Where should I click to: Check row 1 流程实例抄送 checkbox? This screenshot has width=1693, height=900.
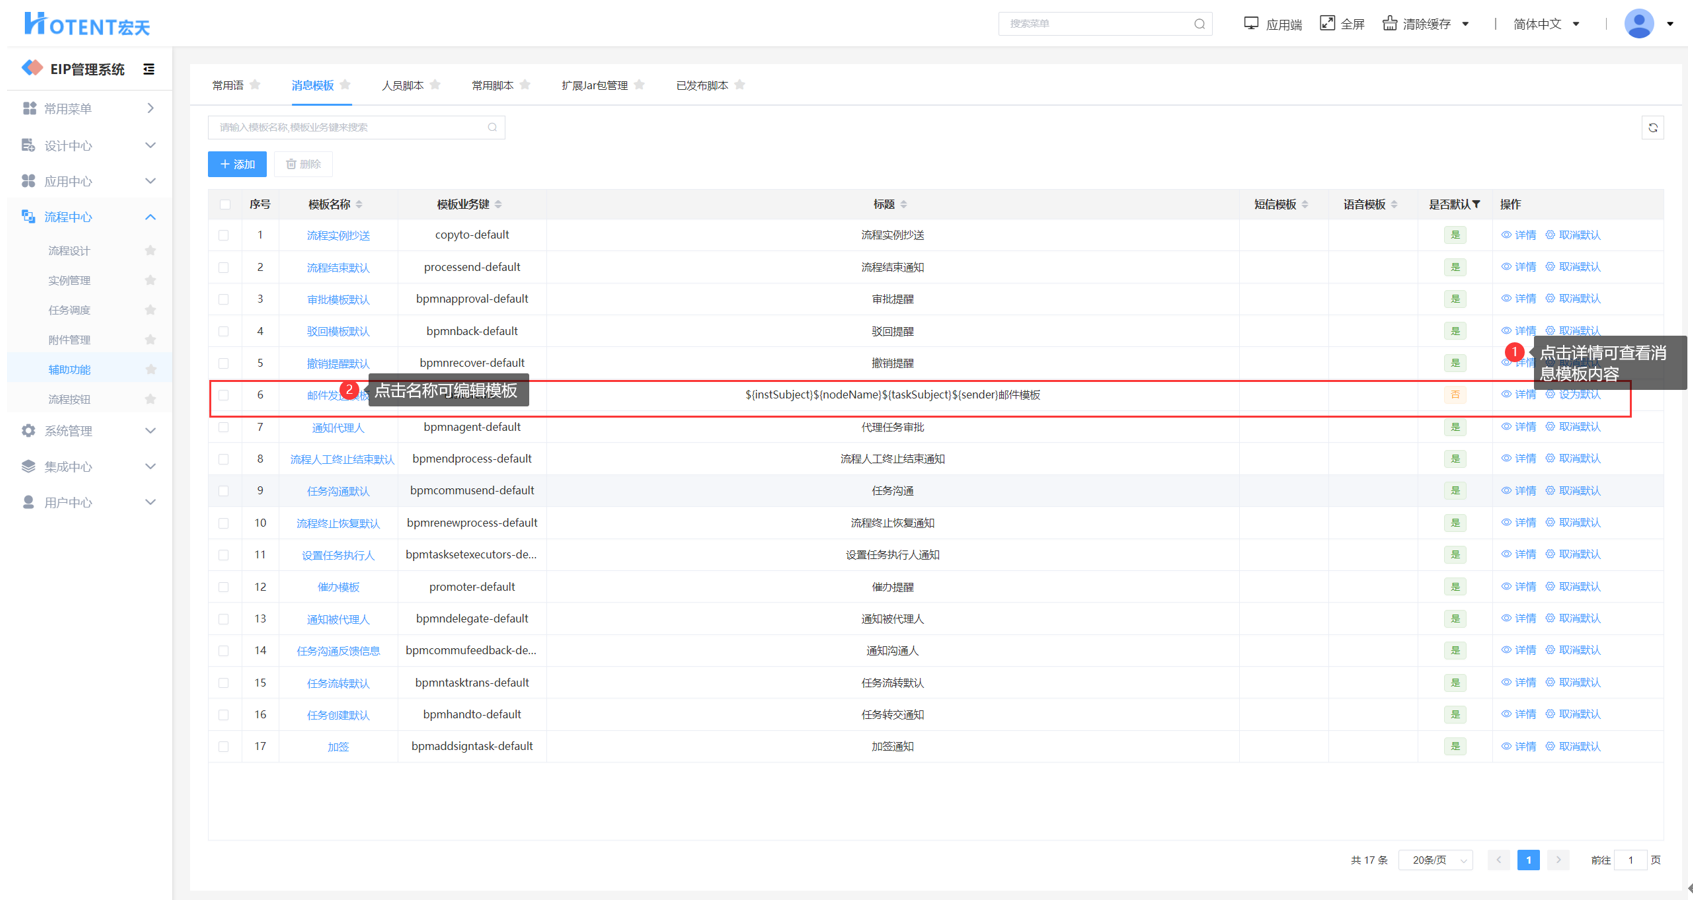pyautogui.click(x=224, y=236)
